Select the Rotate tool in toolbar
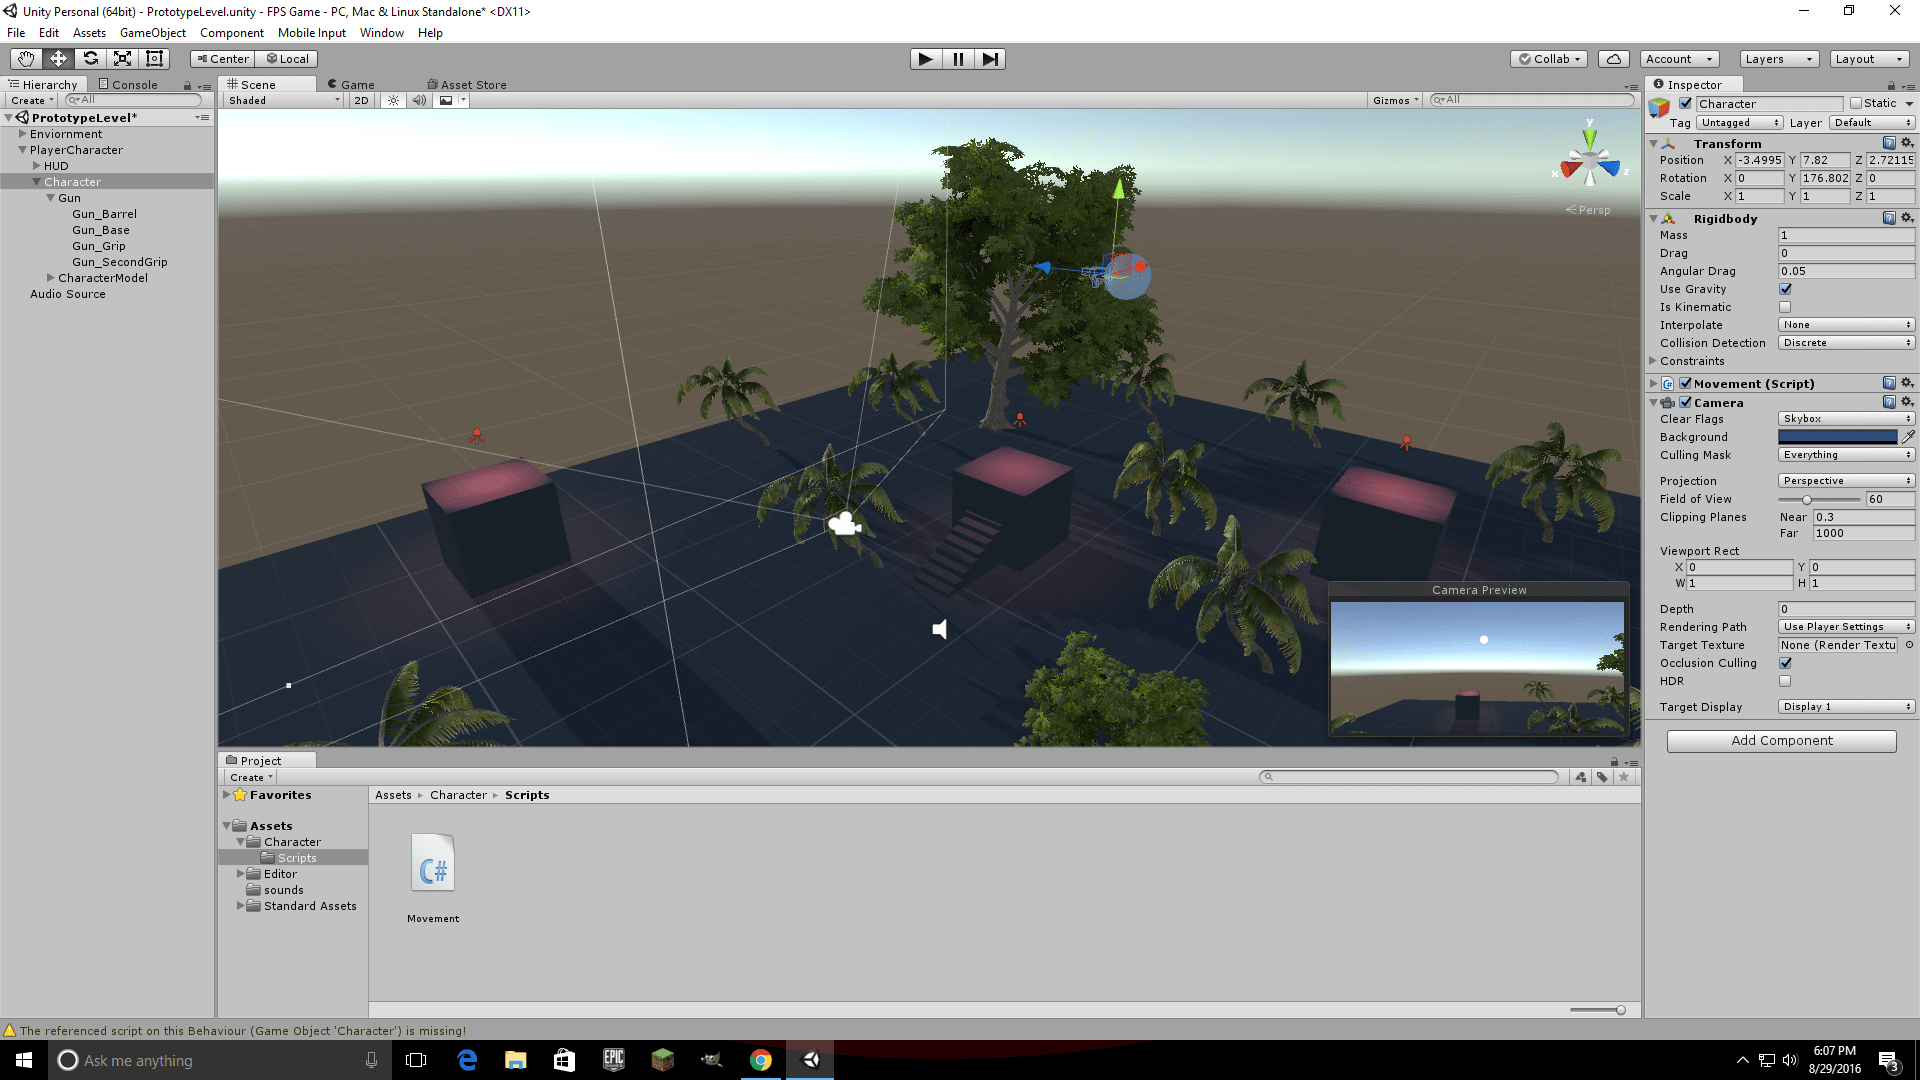The image size is (1920, 1080). [91, 59]
